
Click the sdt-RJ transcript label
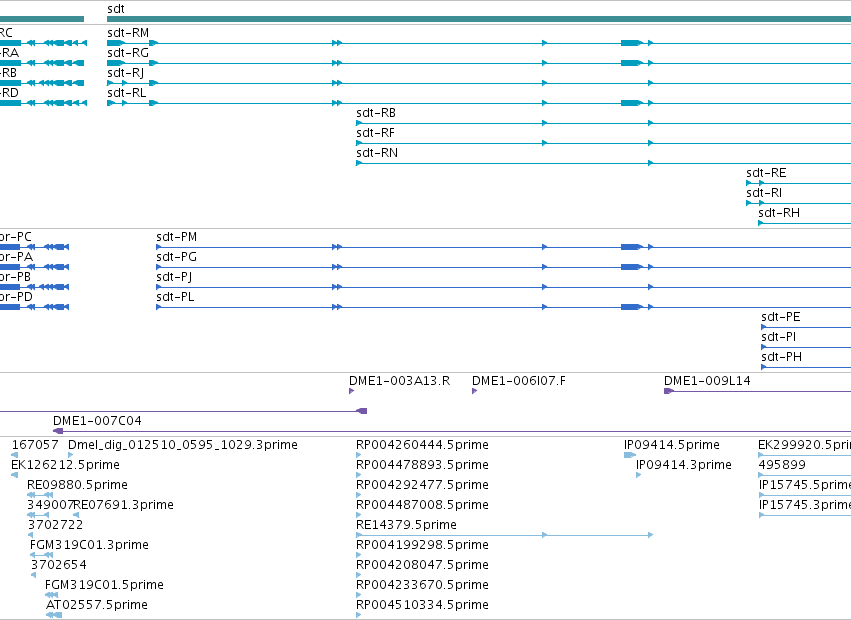[x=125, y=73]
